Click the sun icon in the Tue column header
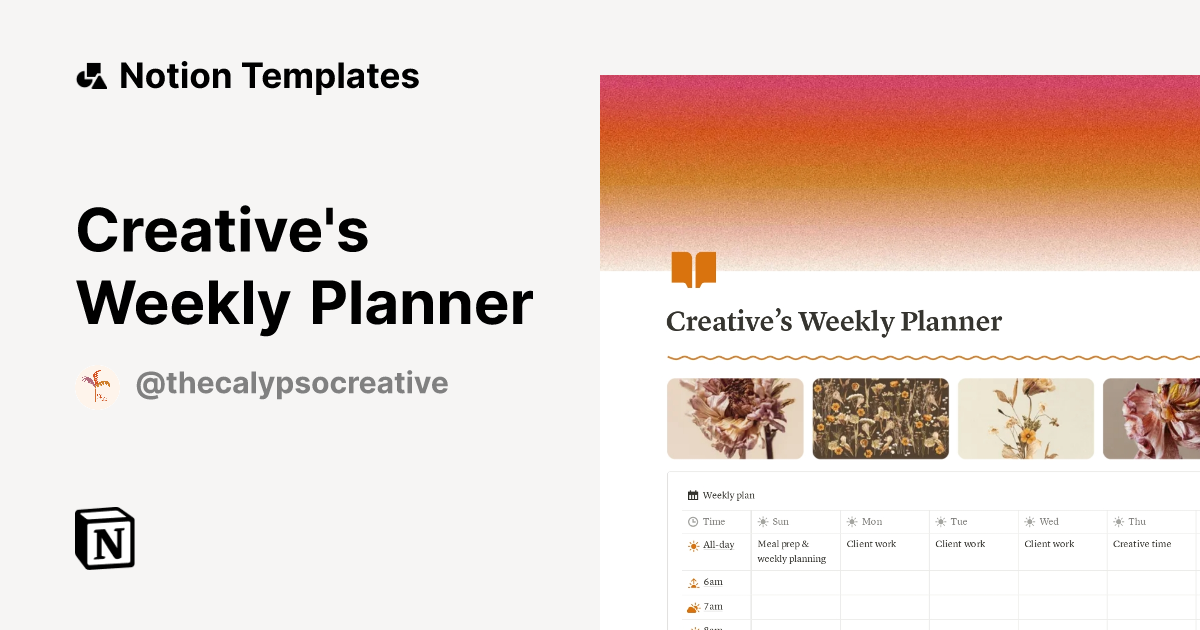The image size is (1200, 630). click(x=941, y=521)
